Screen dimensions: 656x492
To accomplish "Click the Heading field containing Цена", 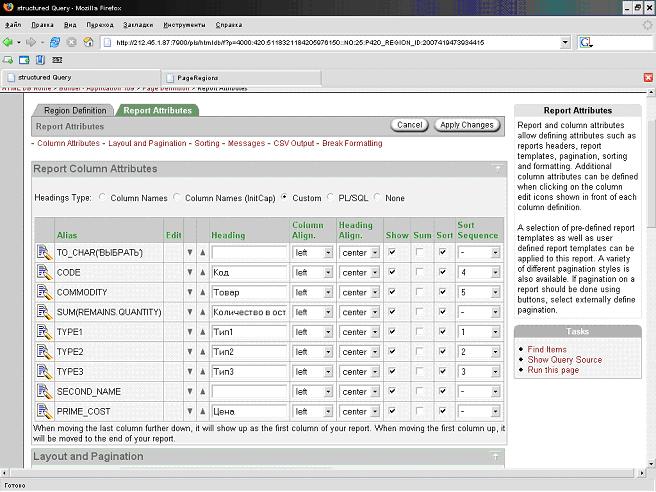I will tap(249, 412).
